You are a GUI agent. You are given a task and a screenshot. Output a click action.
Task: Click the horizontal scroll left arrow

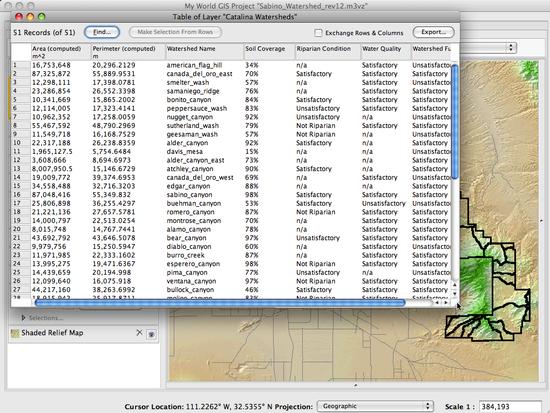point(437,302)
